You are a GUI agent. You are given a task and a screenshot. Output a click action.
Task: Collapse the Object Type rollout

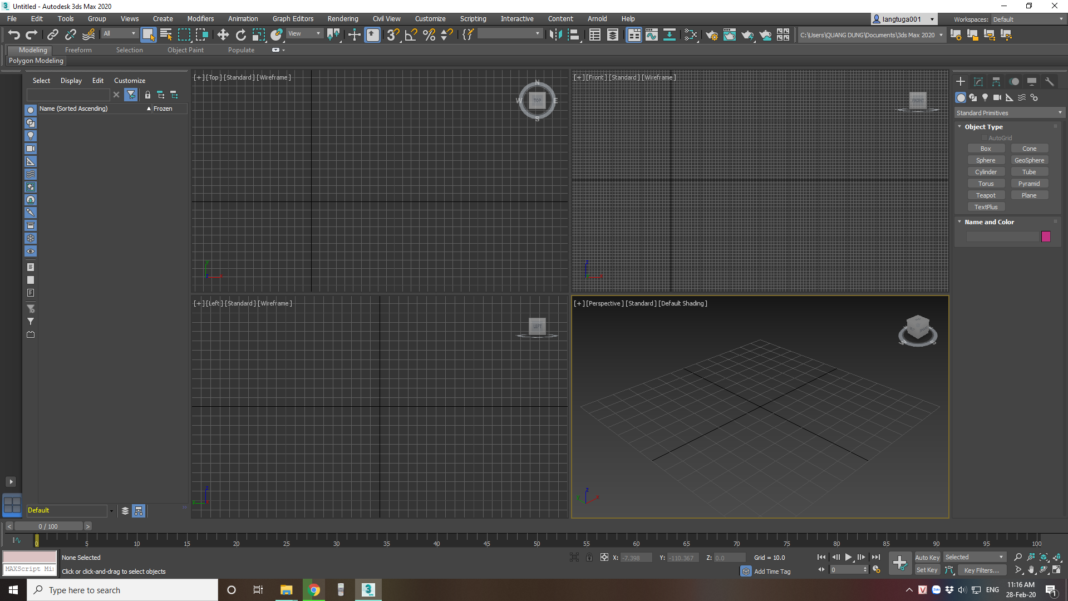[x=983, y=127]
